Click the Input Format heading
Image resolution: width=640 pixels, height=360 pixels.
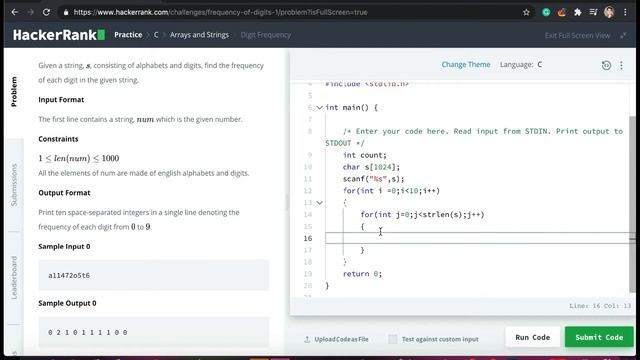tap(61, 100)
